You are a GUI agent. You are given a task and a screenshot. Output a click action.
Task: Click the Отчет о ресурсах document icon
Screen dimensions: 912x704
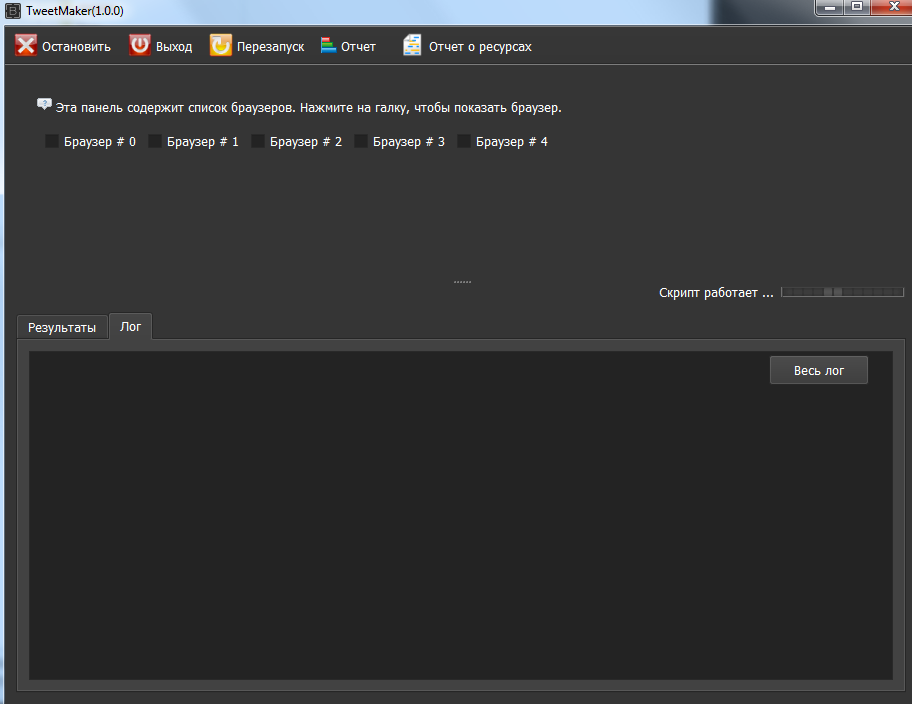412,46
